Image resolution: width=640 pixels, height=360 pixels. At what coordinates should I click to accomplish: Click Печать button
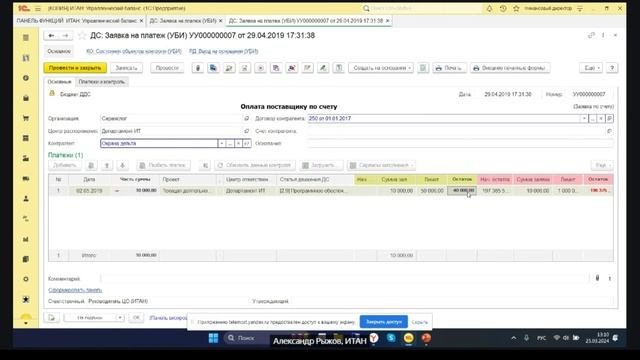(449, 68)
